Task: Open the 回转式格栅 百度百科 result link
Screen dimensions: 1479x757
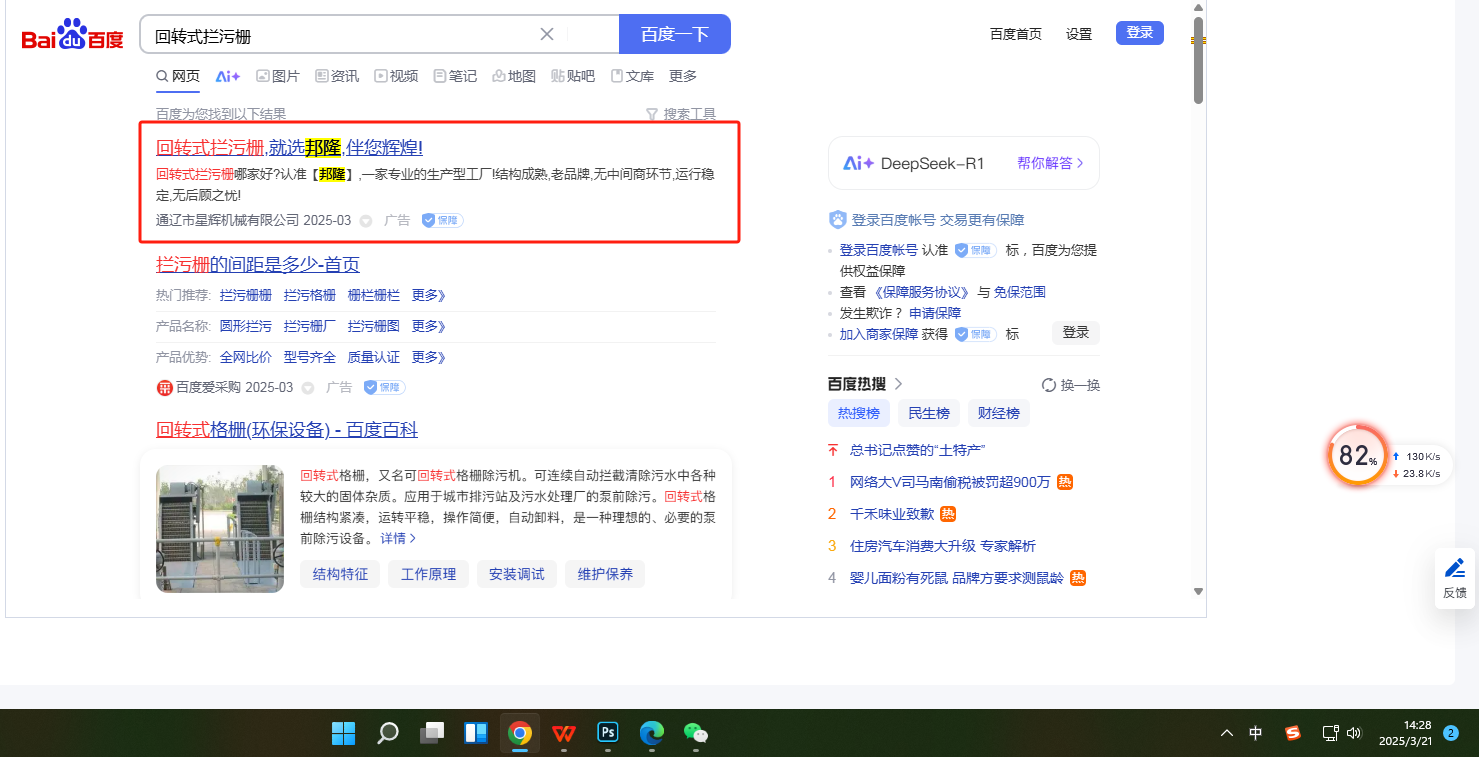Action: point(287,430)
